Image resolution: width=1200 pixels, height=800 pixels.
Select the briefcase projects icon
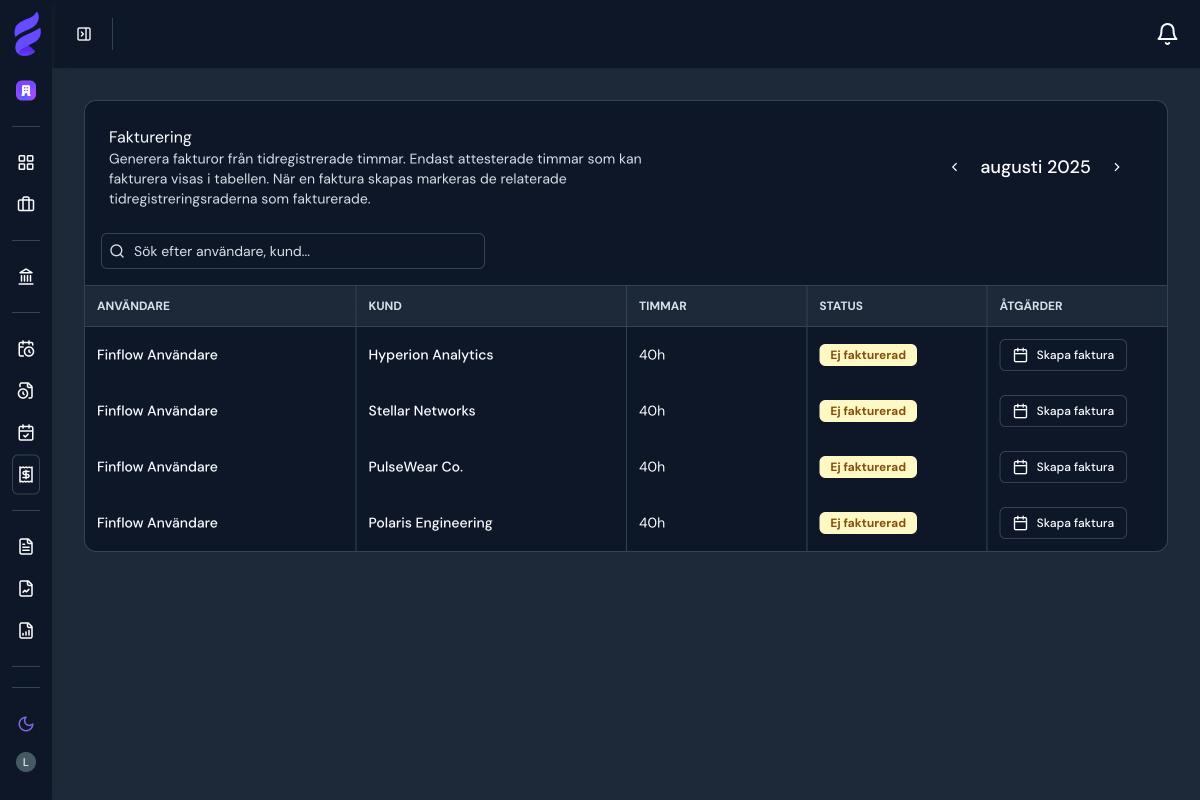click(x=26, y=204)
